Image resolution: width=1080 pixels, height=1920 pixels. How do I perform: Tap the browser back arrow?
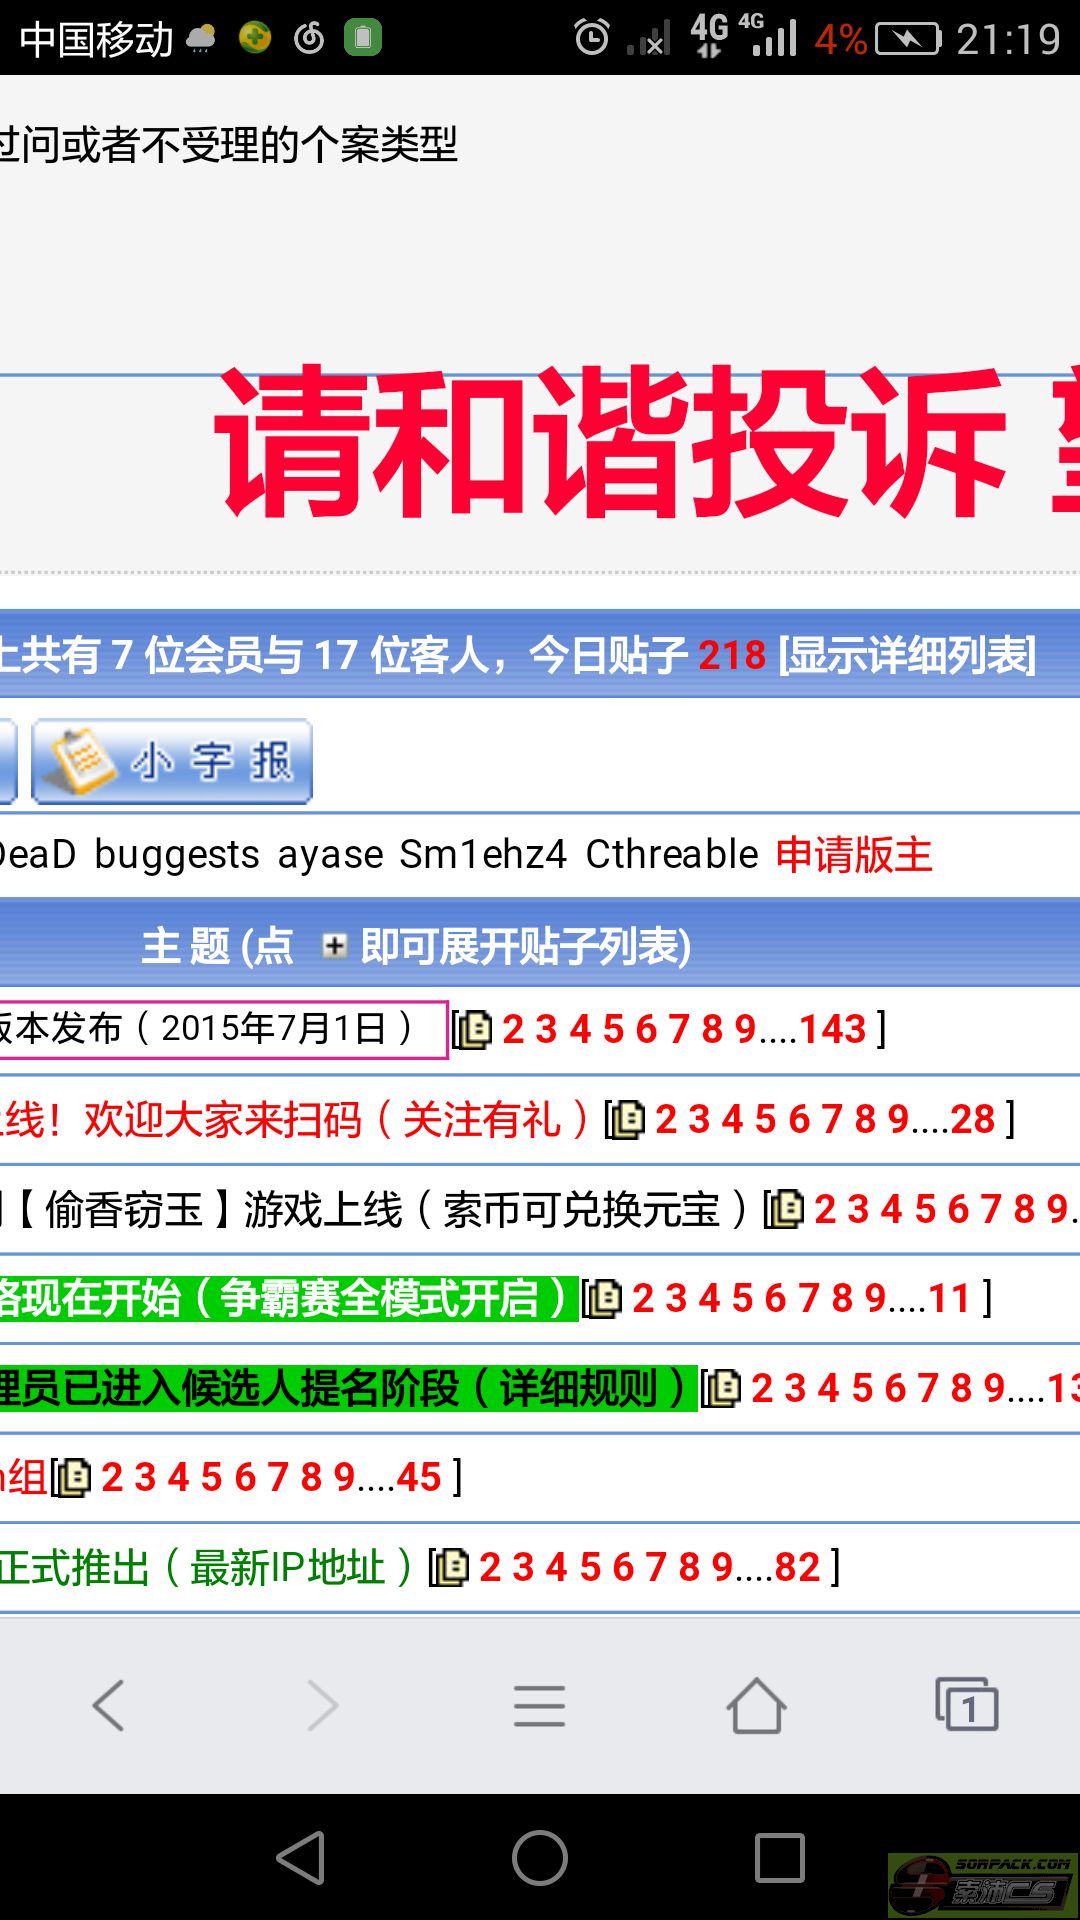coord(108,1705)
